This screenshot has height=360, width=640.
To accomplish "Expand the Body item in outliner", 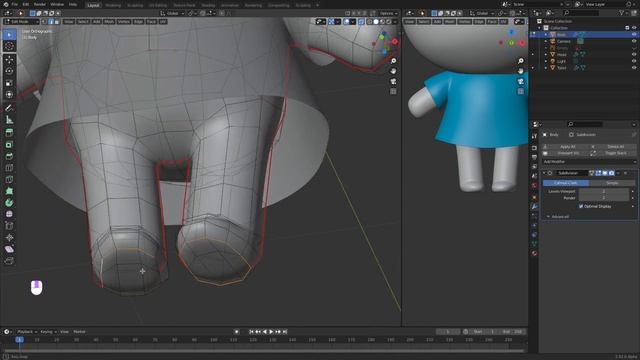I will pos(546,35).
